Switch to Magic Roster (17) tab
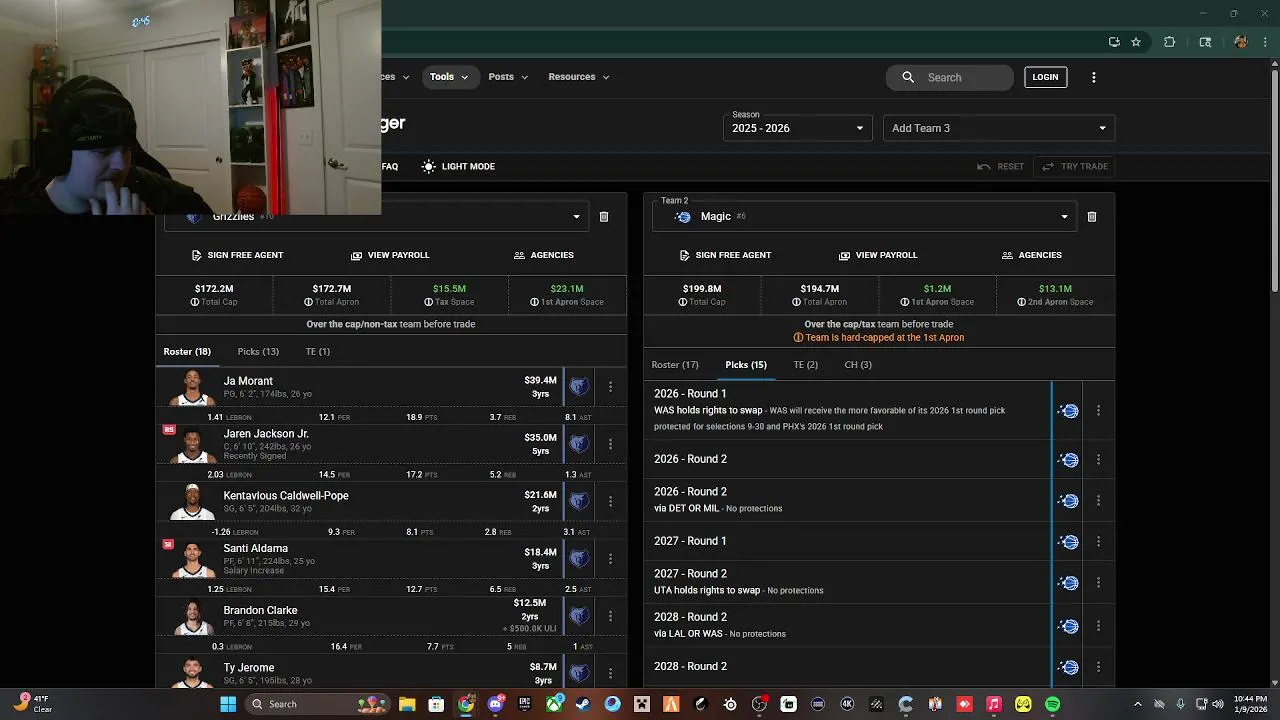 [x=675, y=365]
